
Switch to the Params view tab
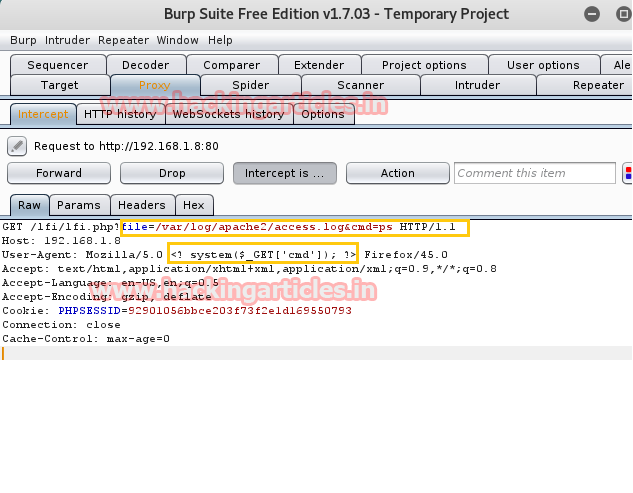(79, 205)
